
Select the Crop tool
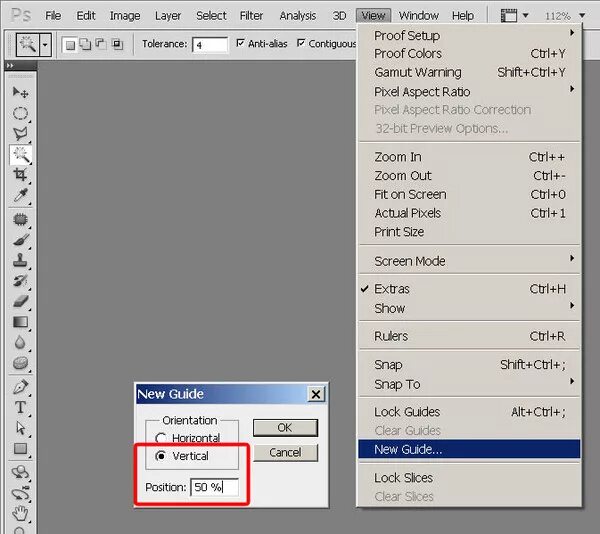click(x=20, y=175)
